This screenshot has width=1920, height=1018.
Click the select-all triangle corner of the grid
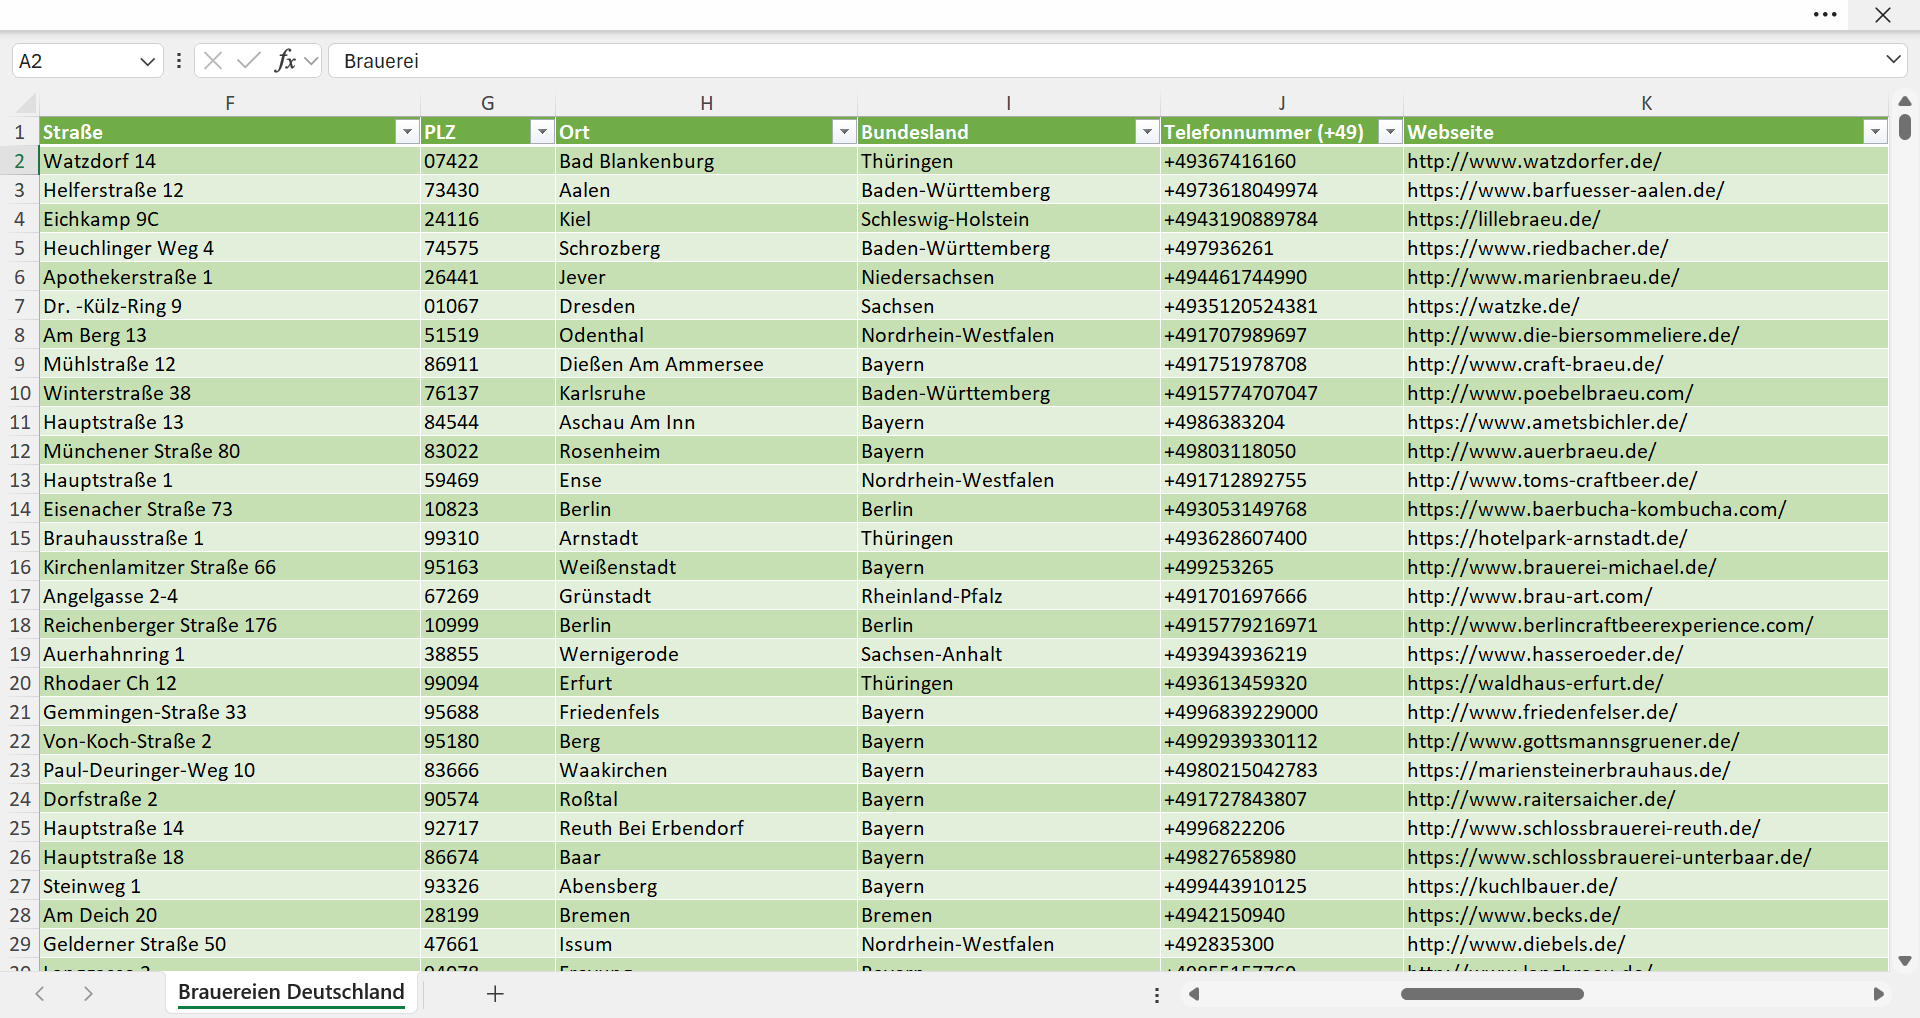click(x=27, y=103)
